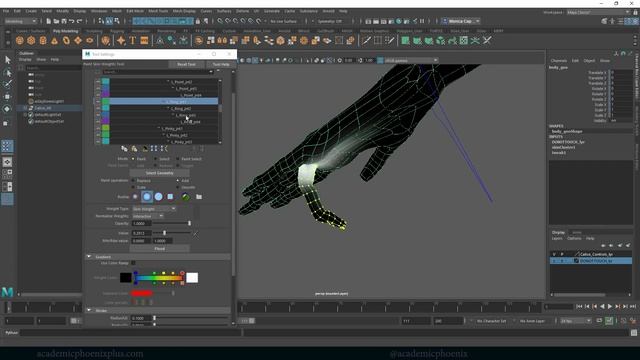This screenshot has height=360, width=640.
Task: Click the Select tool arrow in toolbox
Action: pos(7,60)
